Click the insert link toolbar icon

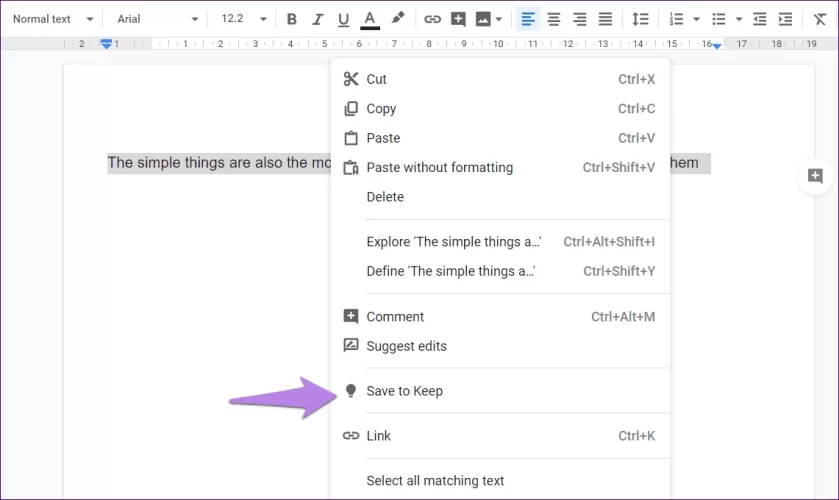pyautogui.click(x=432, y=19)
